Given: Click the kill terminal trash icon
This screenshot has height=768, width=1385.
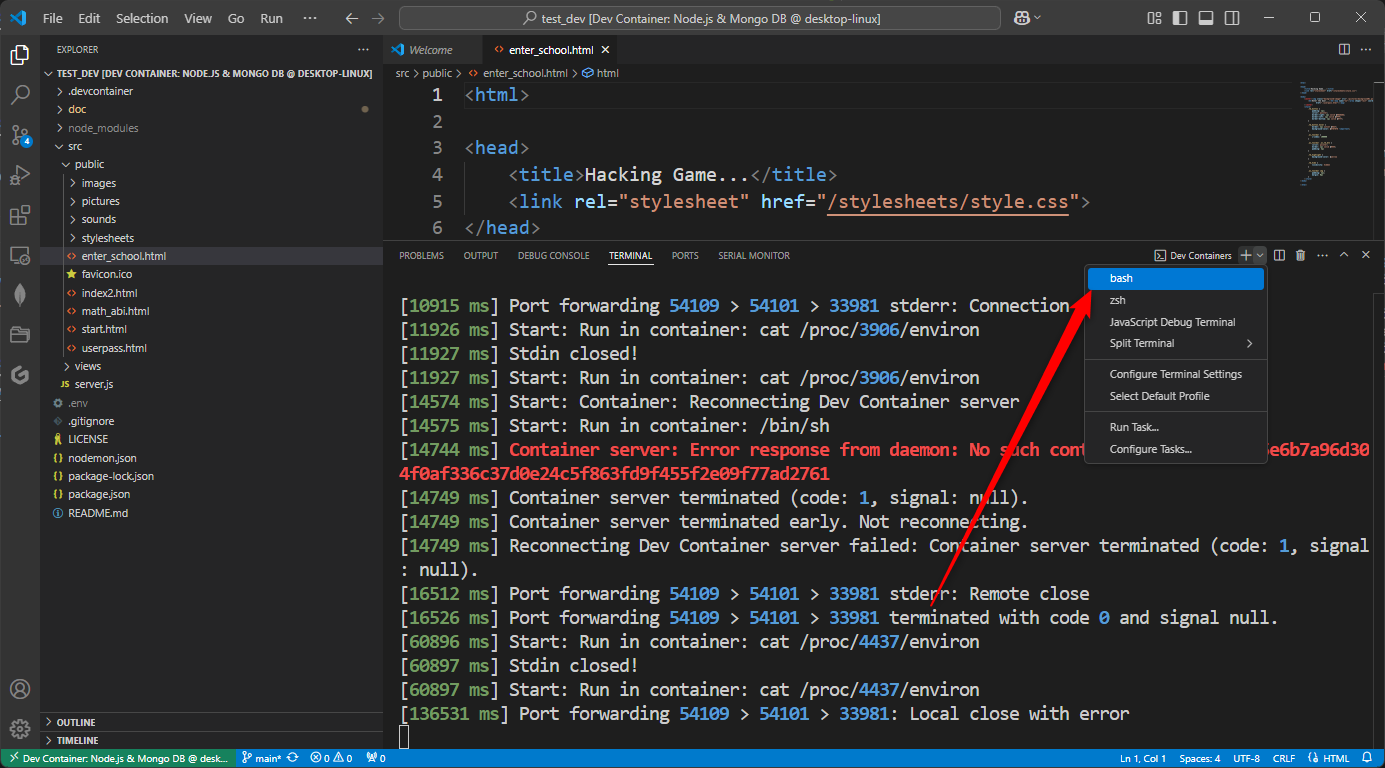Looking at the screenshot, I should pos(1300,256).
